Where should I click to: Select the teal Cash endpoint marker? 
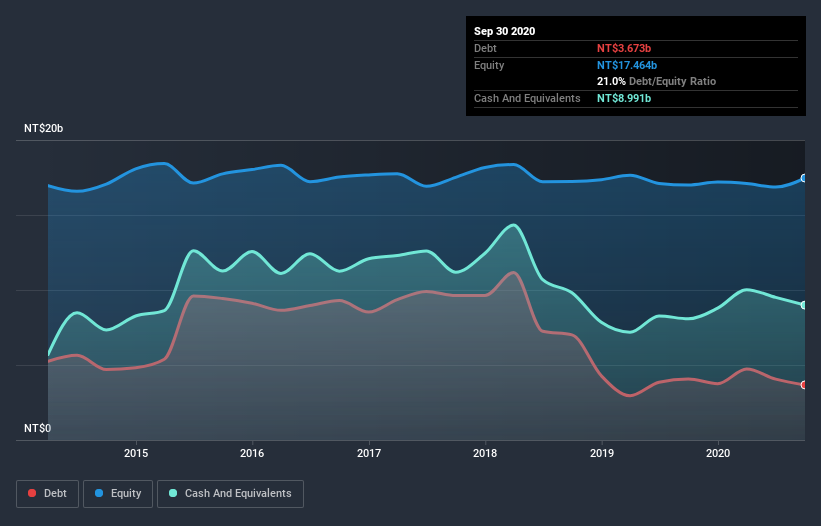pyautogui.click(x=804, y=305)
